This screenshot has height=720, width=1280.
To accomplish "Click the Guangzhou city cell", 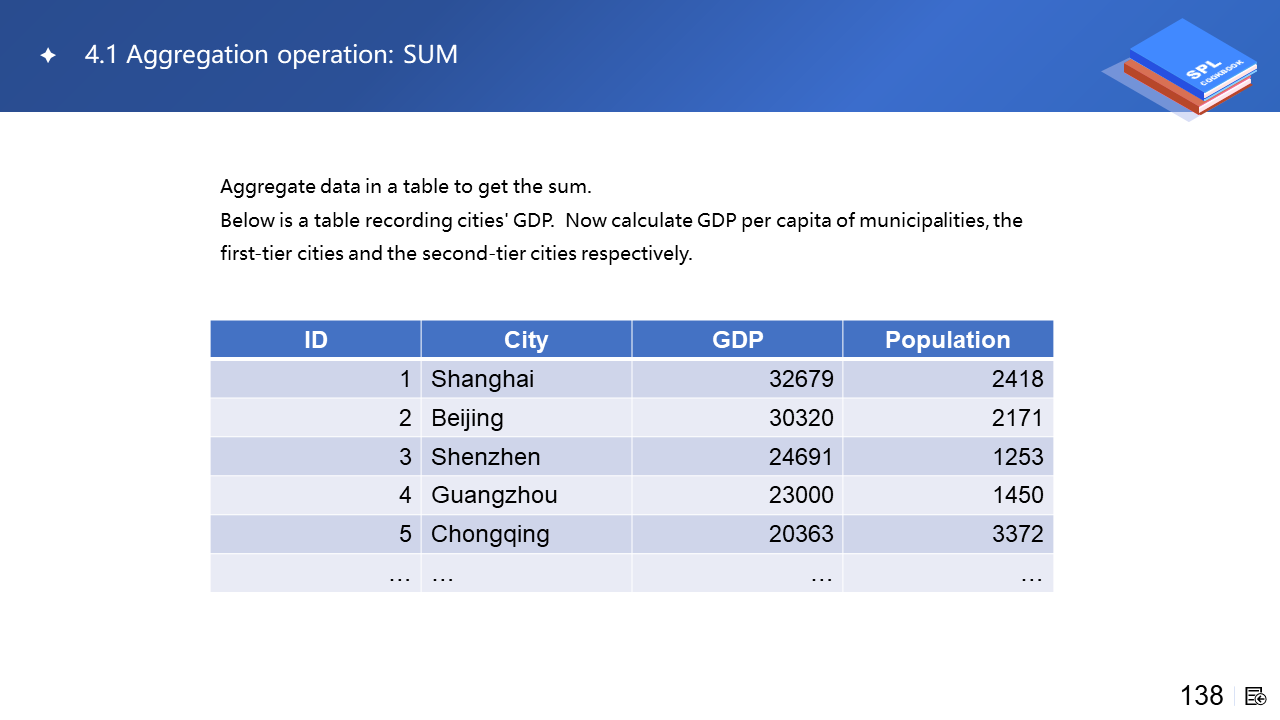I will click(494, 495).
